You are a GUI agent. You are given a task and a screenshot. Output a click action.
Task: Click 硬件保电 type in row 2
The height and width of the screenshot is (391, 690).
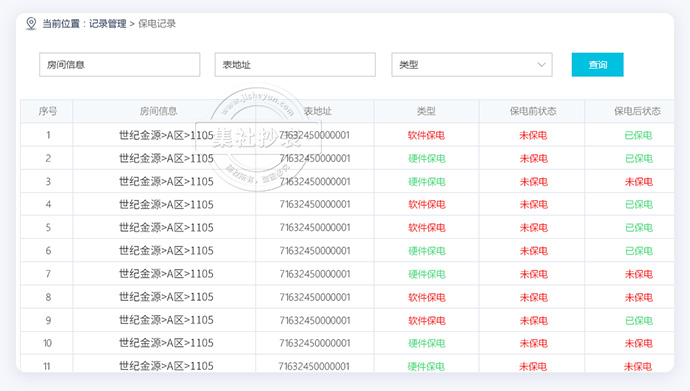tap(426, 158)
